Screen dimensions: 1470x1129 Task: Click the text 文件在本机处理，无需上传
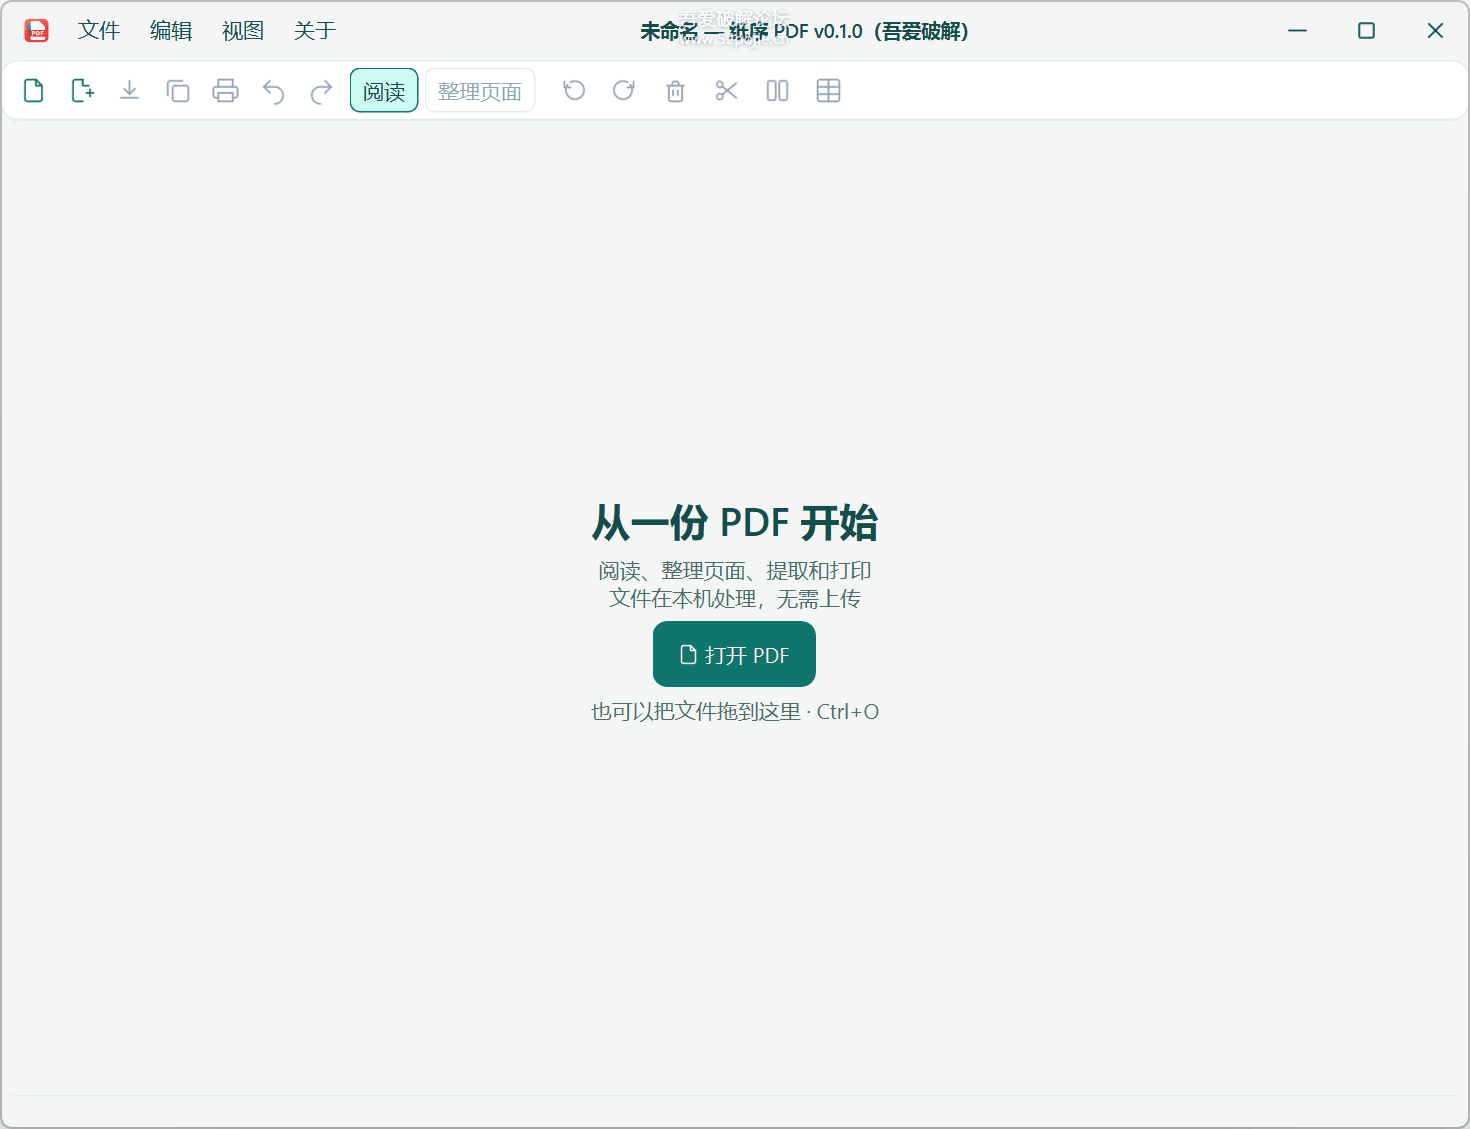pos(735,599)
